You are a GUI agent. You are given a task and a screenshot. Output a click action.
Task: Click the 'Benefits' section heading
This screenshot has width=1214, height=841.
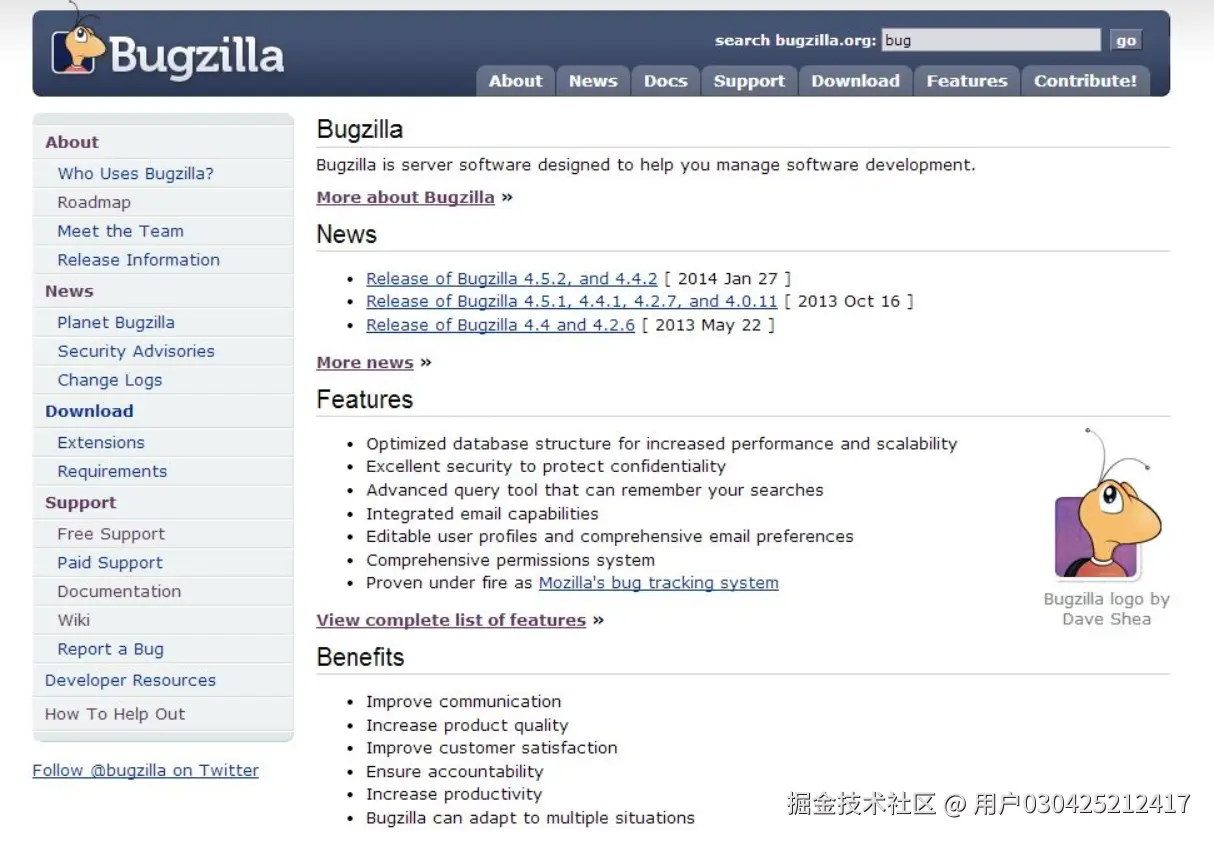[361, 657]
